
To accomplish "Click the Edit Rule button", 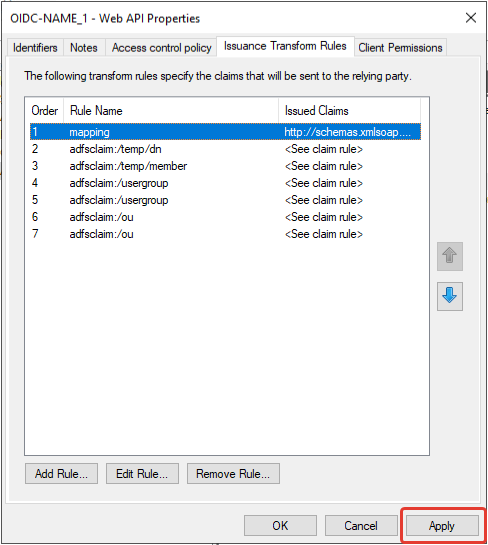I will point(142,473).
